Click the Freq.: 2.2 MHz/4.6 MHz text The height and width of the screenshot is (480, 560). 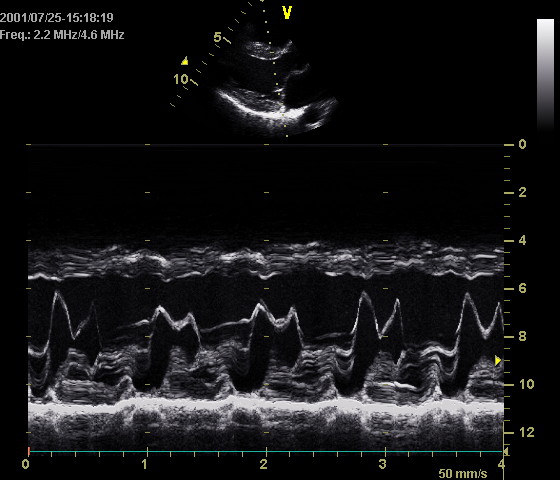tap(62, 35)
